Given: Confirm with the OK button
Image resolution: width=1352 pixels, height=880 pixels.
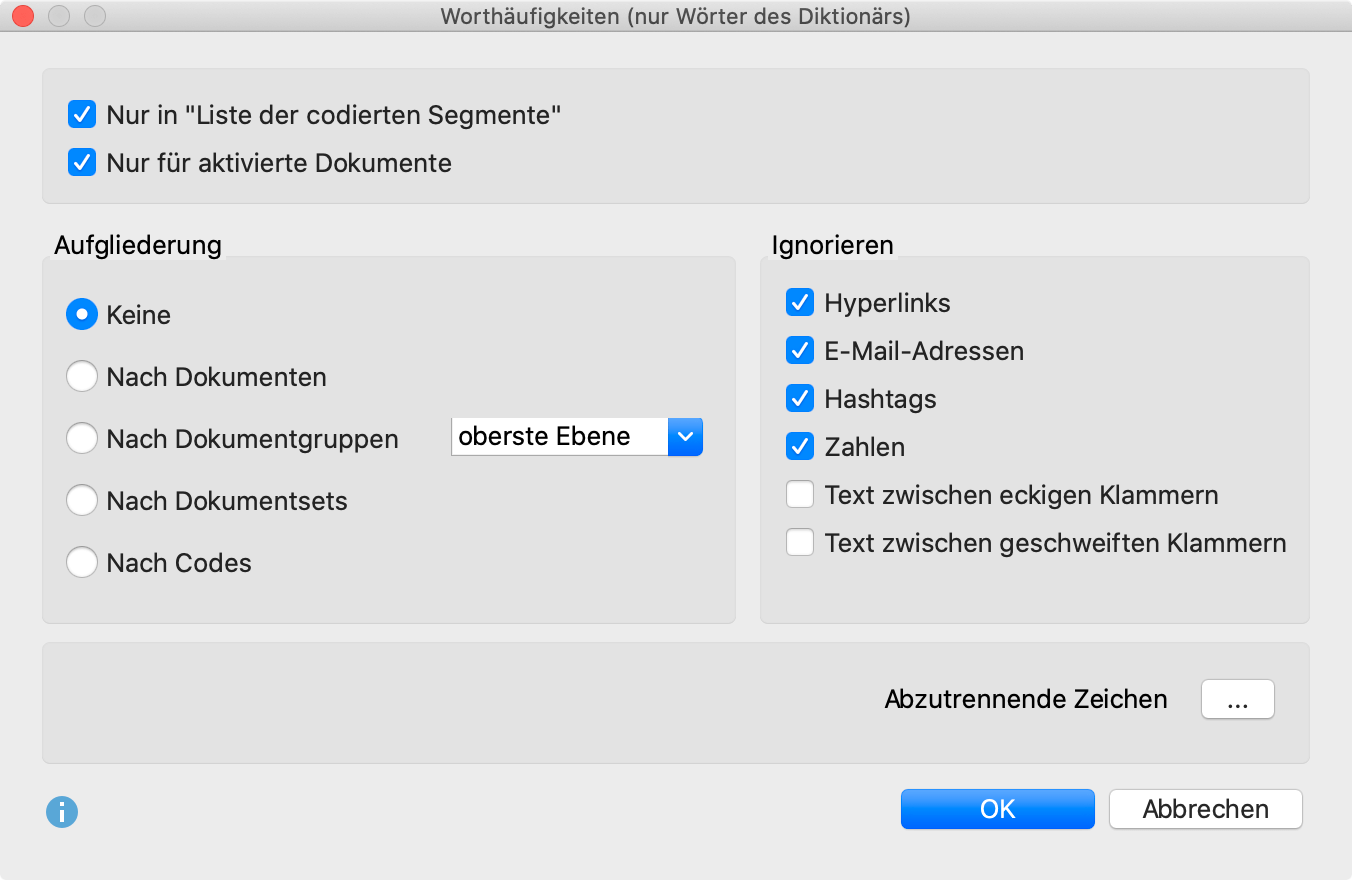Looking at the screenshot, I should (998, 809).
